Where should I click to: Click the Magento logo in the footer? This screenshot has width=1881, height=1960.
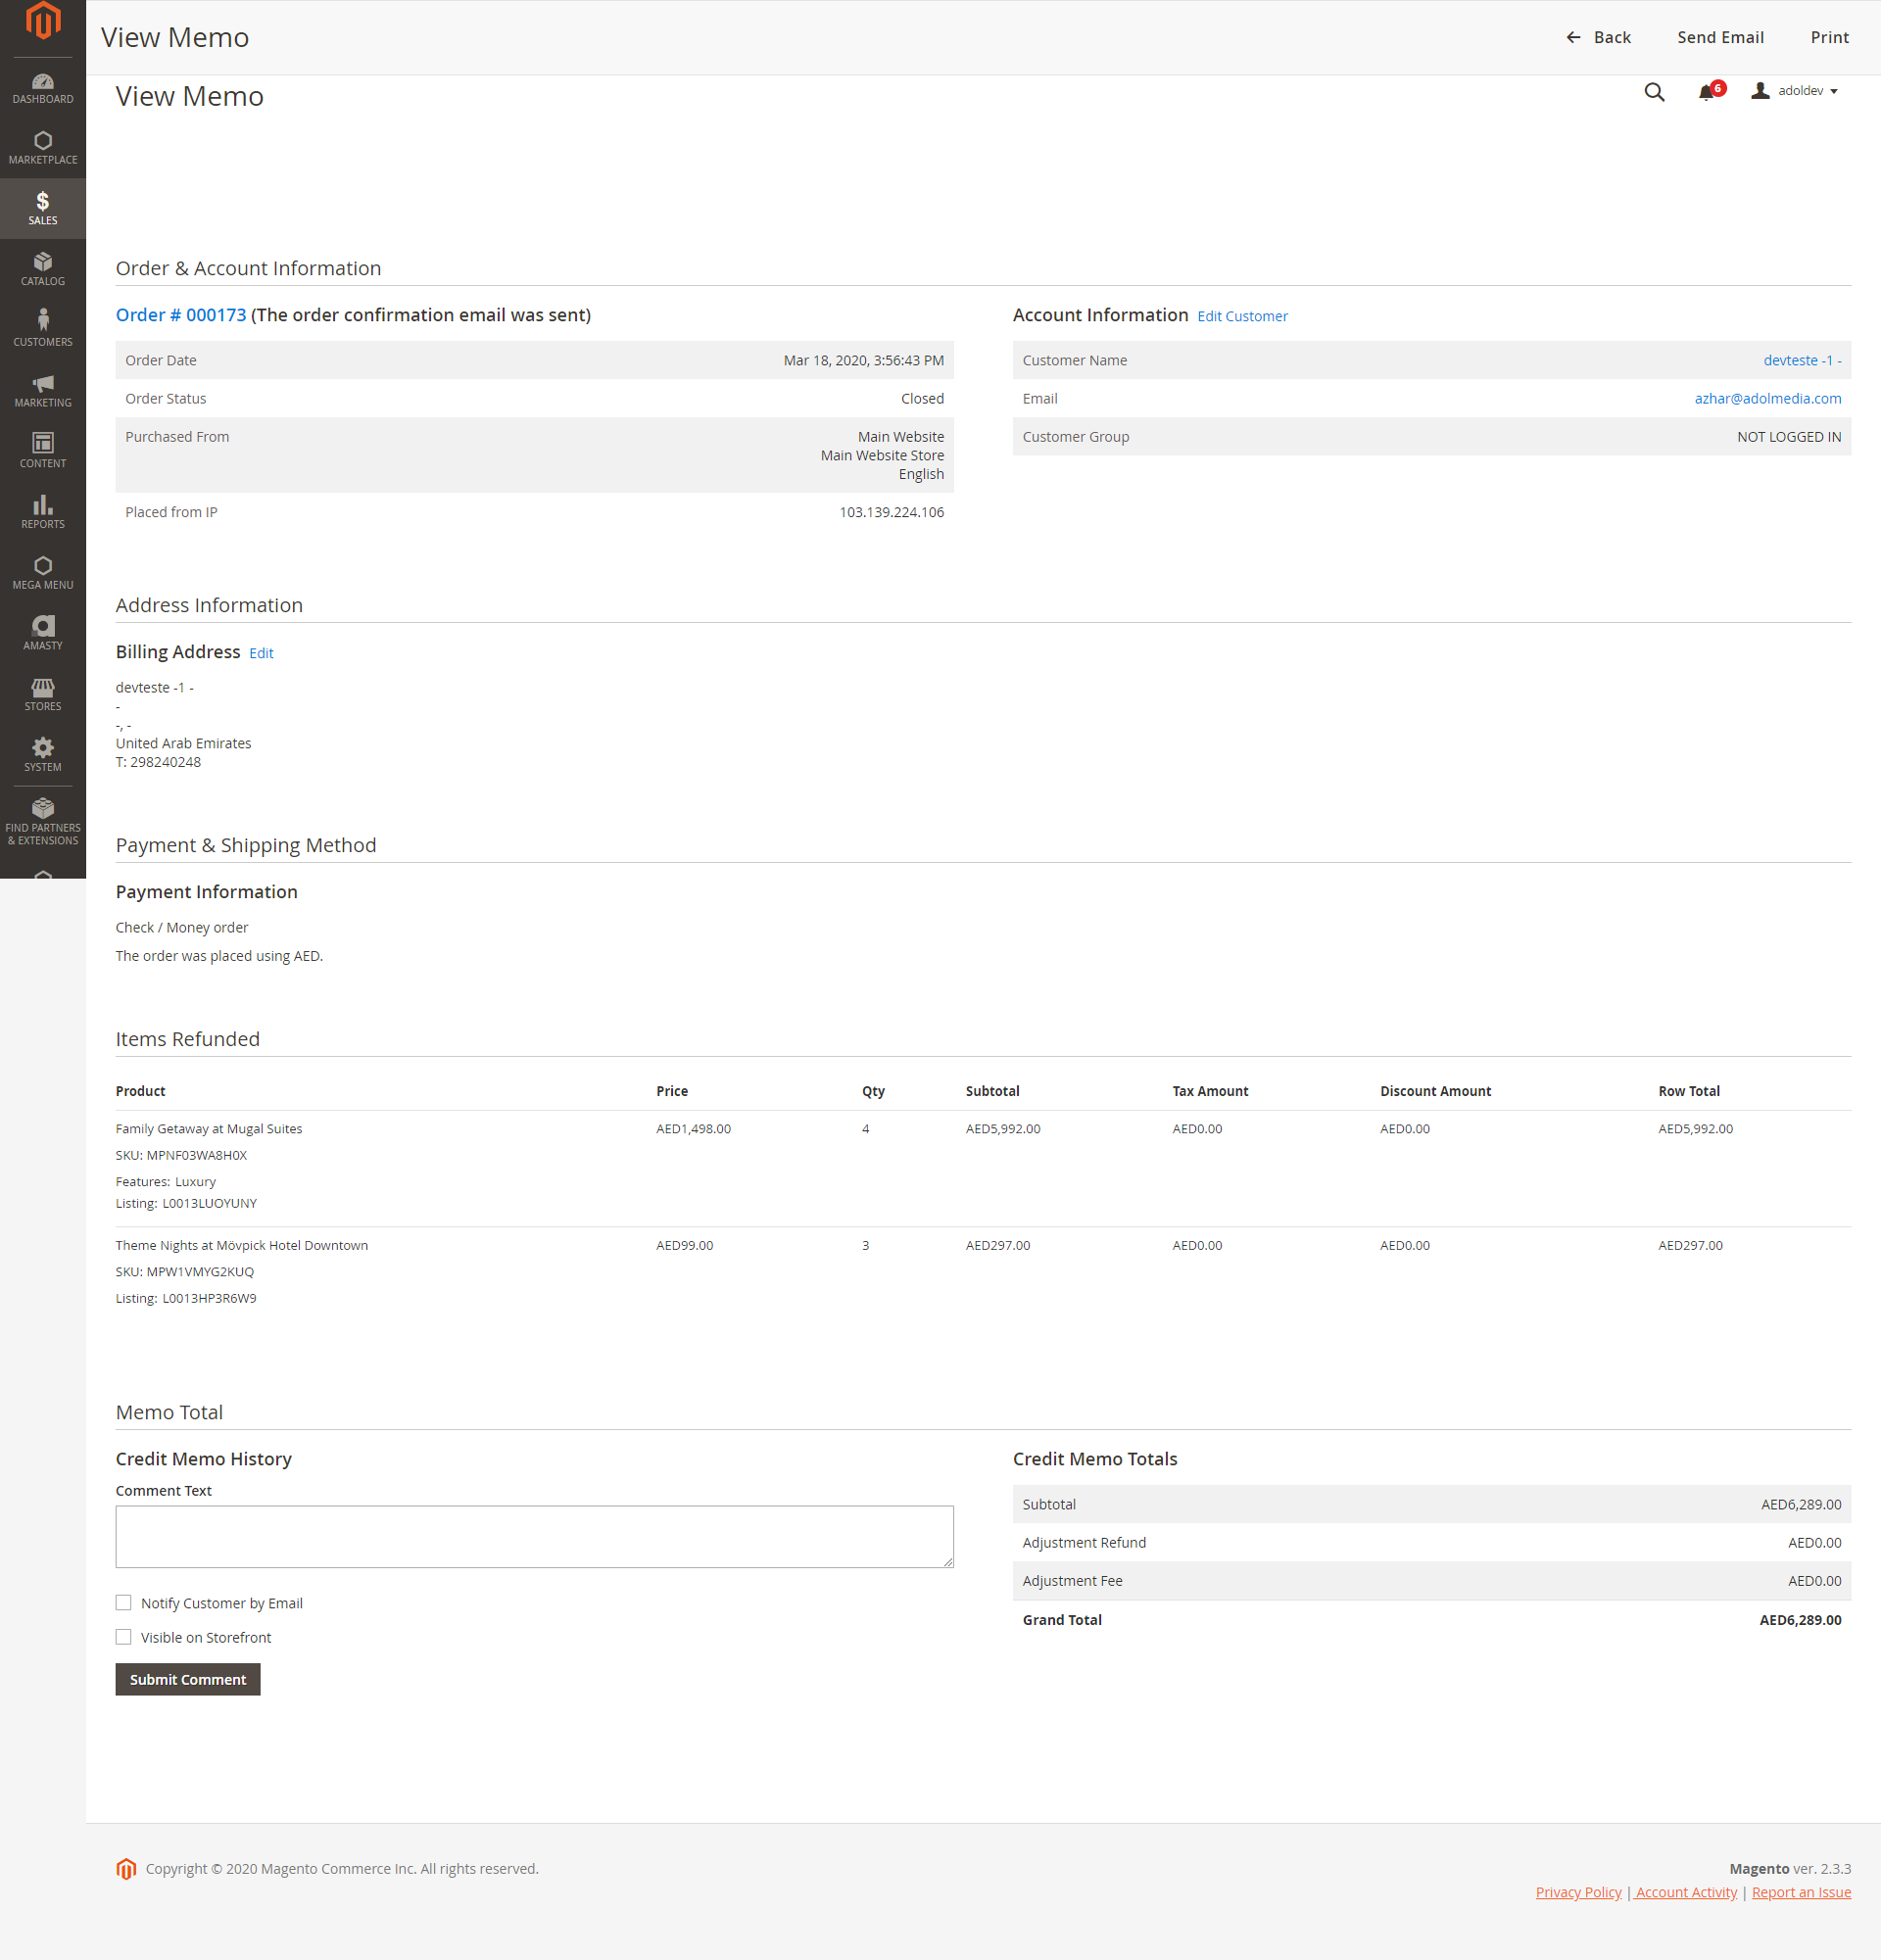pyautogui.click(x=126, y=1868)
